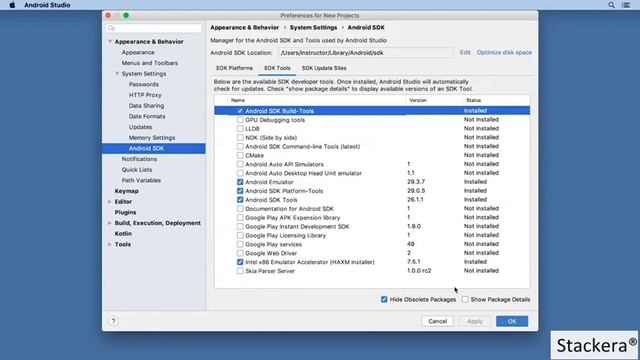Uncheck Android SDK Platform-Tools
This screenshot has height=360, width=640.
[x=240, y=191]
